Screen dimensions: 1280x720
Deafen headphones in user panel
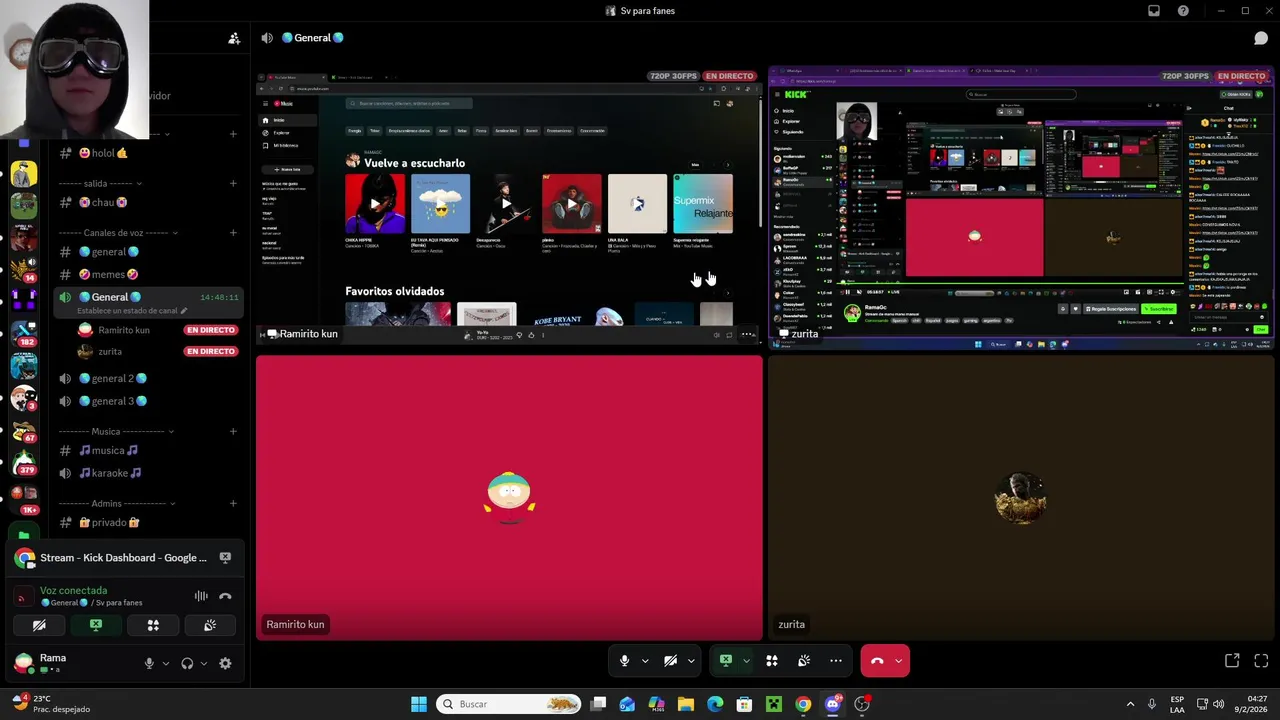187,663
